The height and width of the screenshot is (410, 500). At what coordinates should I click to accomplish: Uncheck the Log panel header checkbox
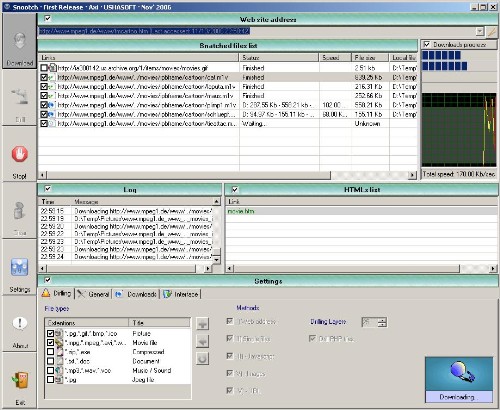[x=47, y=189]
